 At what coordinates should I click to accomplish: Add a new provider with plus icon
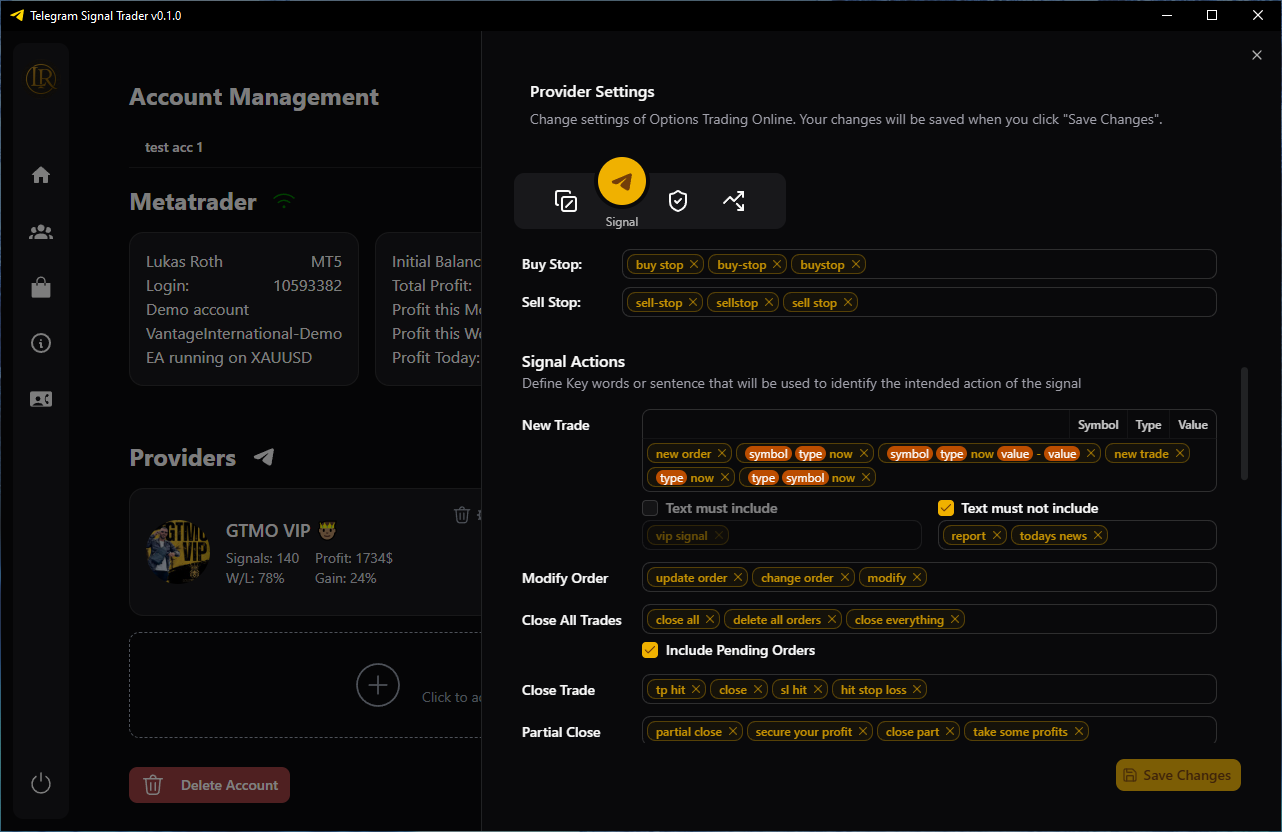pyautogui.click(x=378, y=685)
